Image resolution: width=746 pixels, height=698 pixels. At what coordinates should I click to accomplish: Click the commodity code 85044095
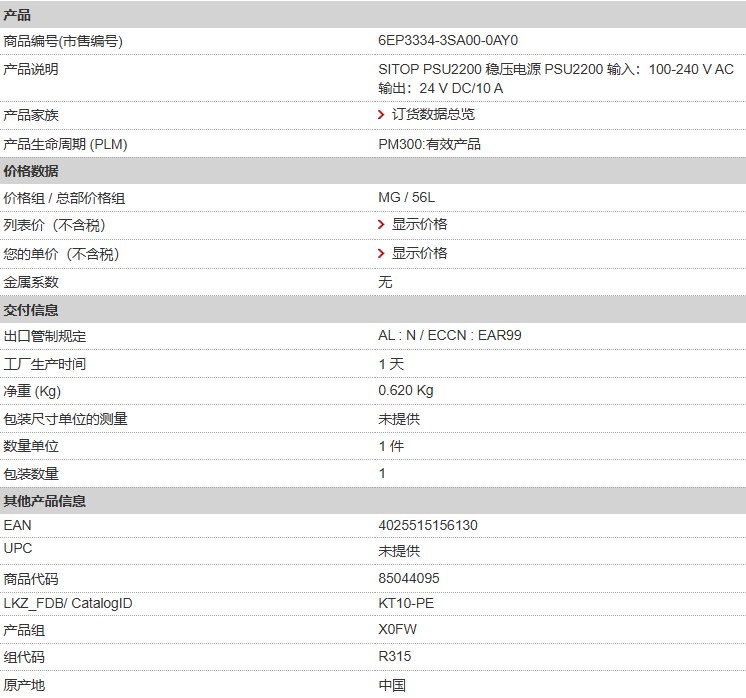(408, 579)
